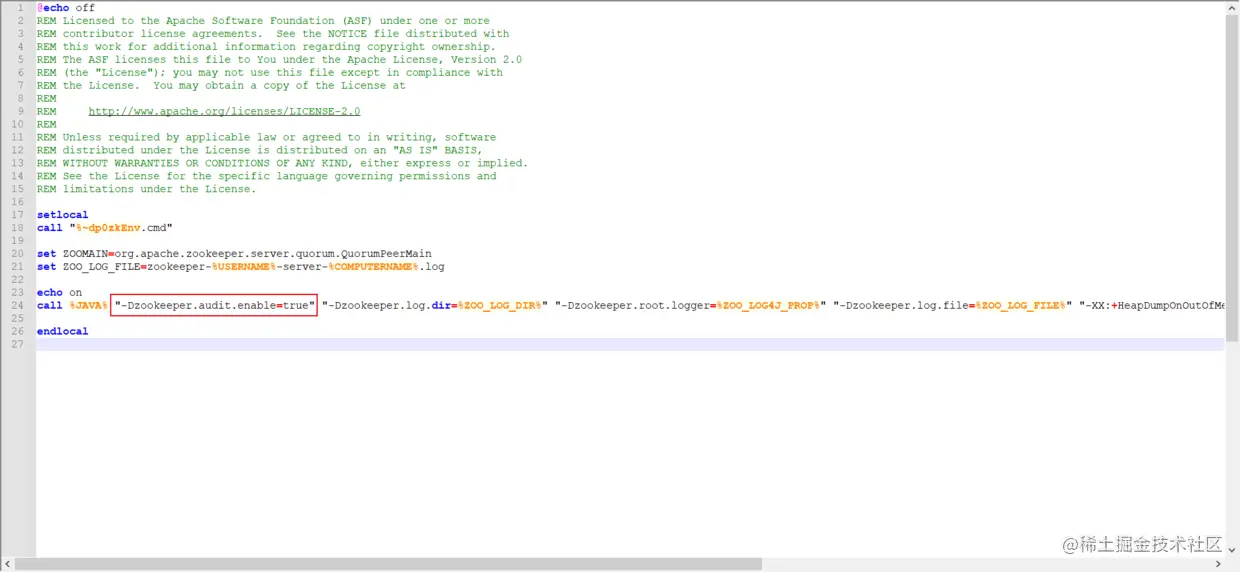Click the "-Dzookeeper.root.logger=%ZOO_LOG4J_PROP%" argument
This screenshot has height=572, width=1240.
[691, 305]
